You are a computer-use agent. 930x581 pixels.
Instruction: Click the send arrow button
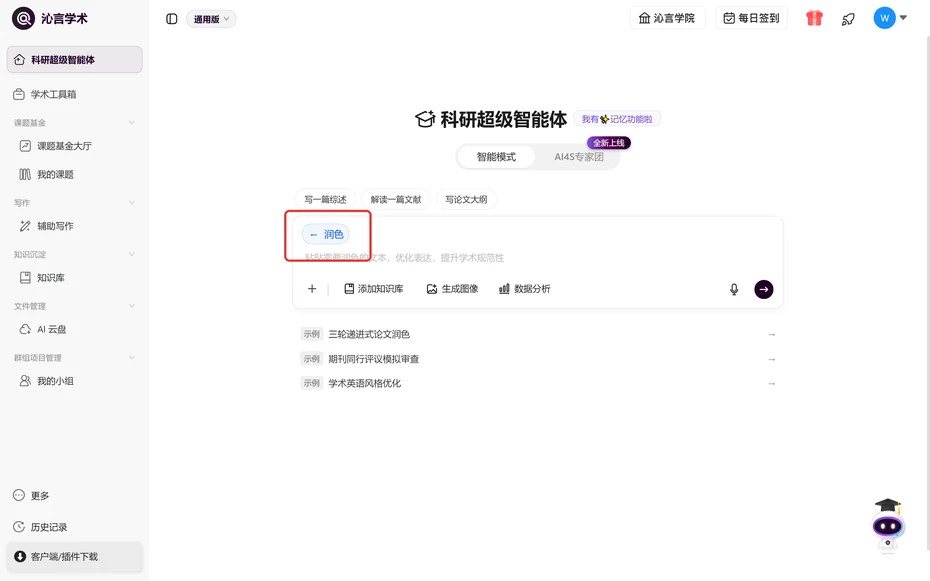click(763, 289)
